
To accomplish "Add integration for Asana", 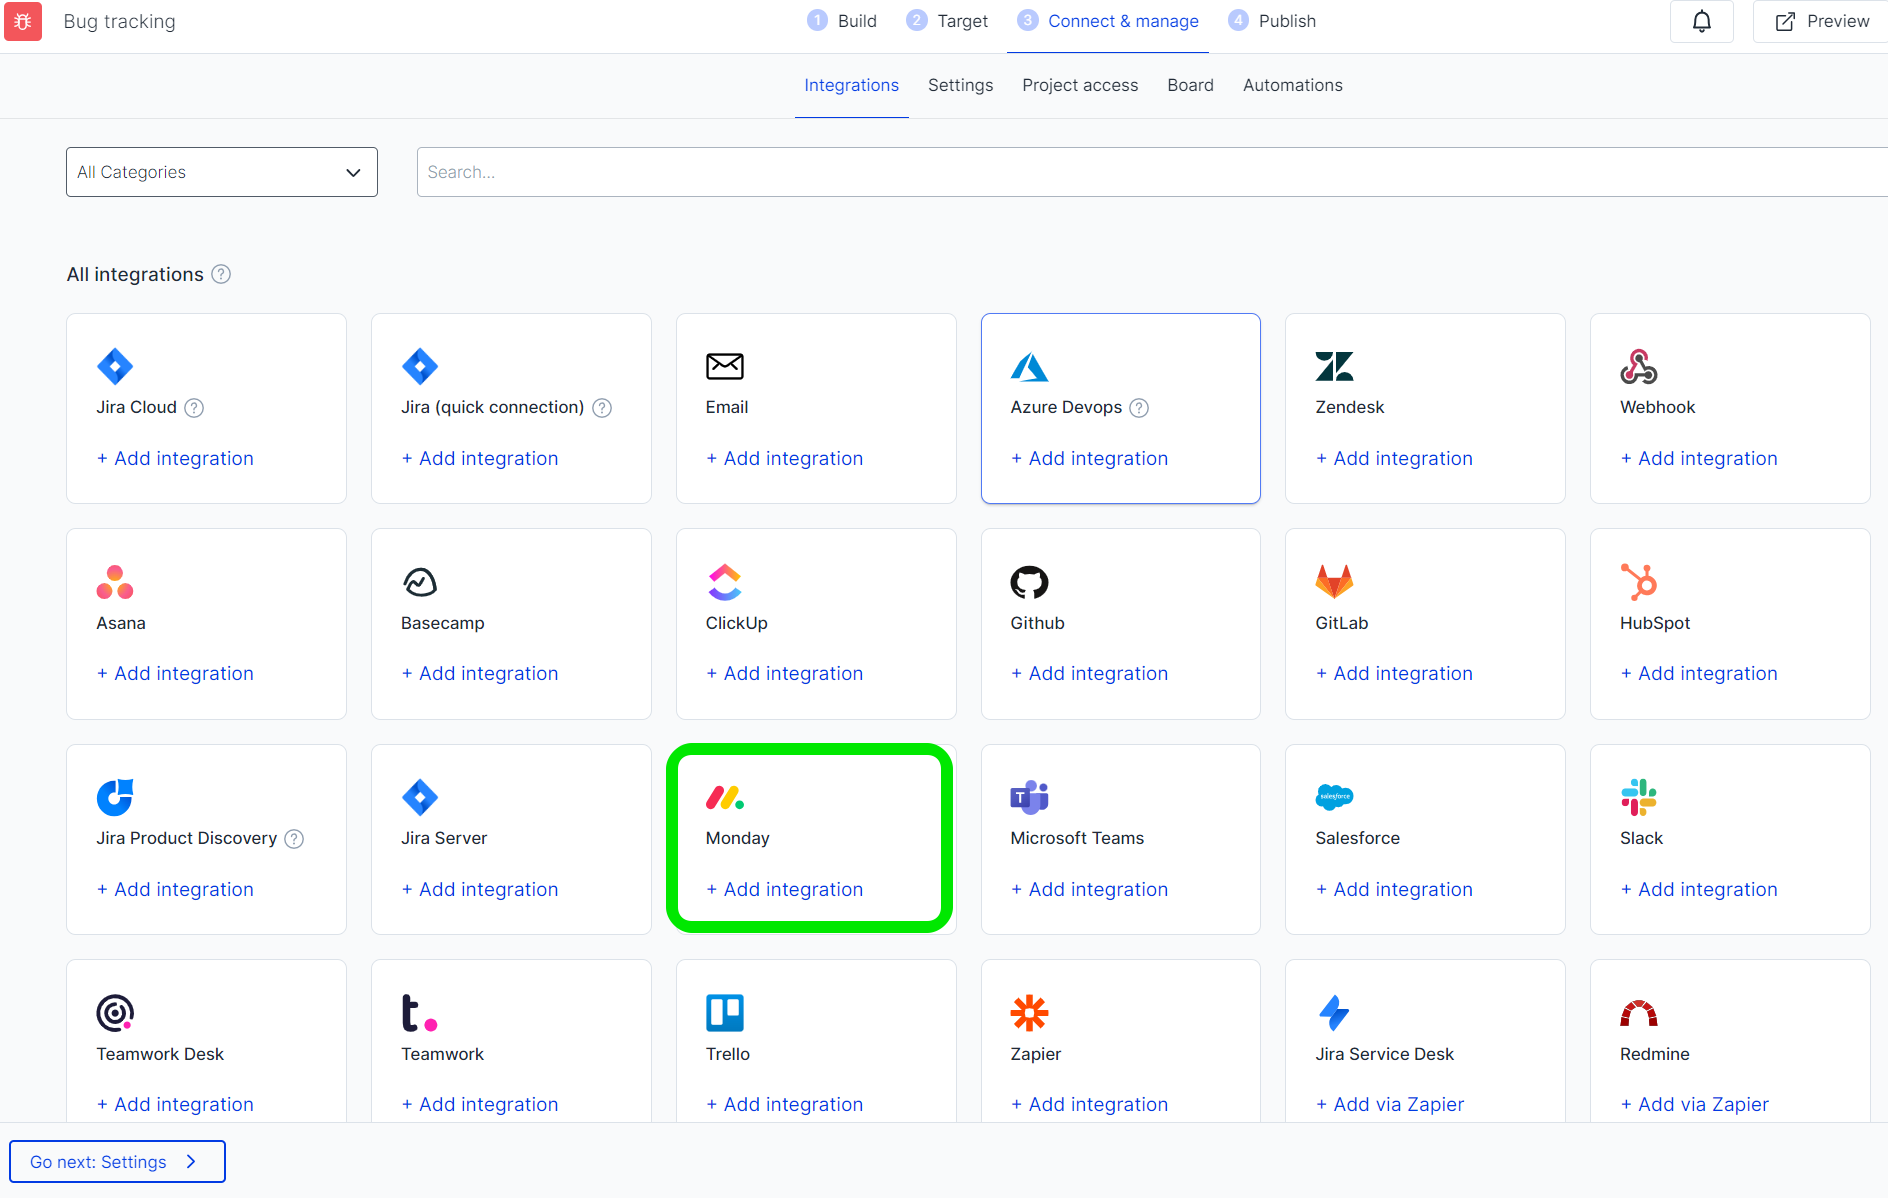I will coord(175,674).
